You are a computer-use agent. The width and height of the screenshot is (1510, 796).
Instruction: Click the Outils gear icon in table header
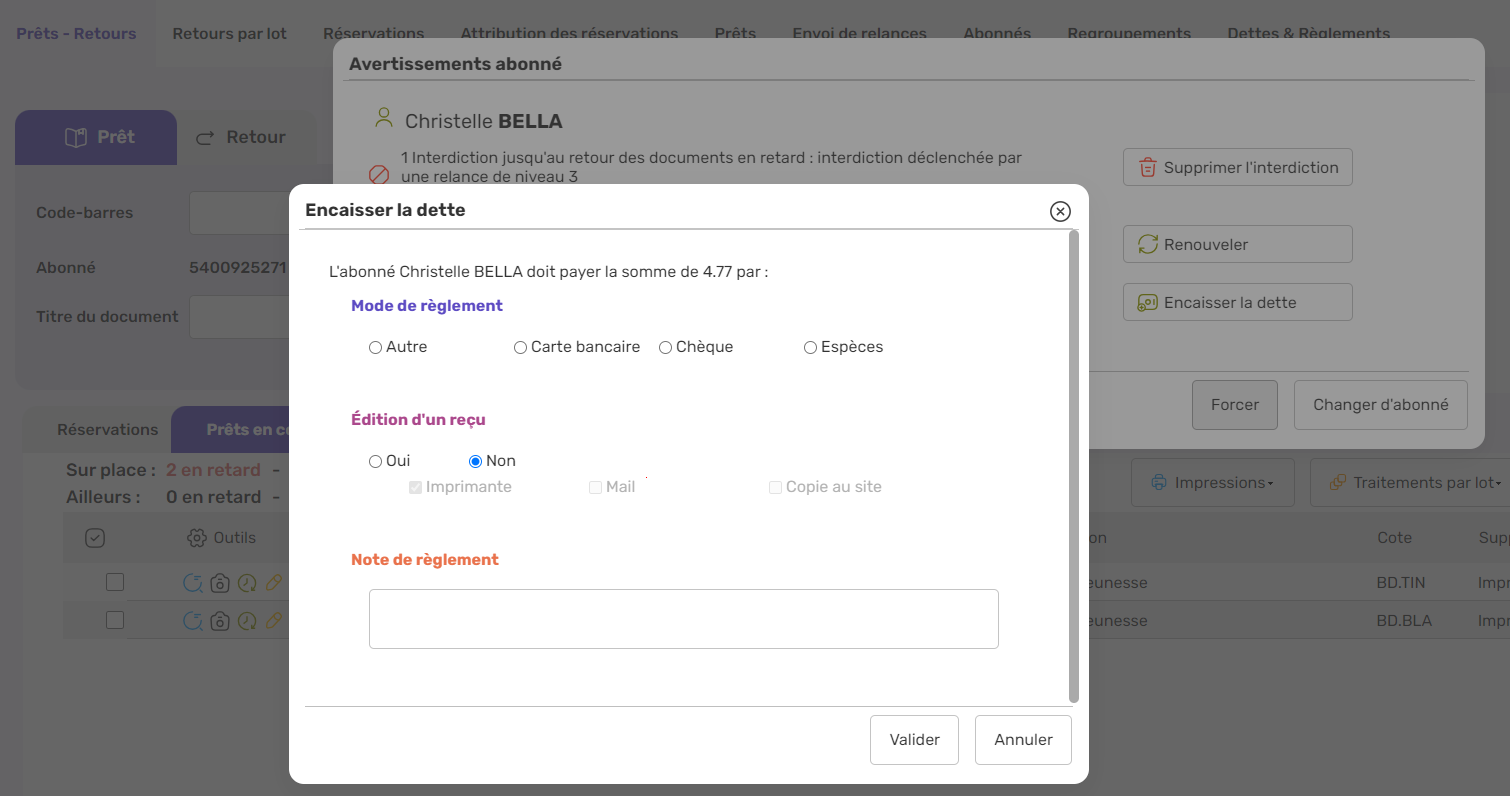(197, 538)
